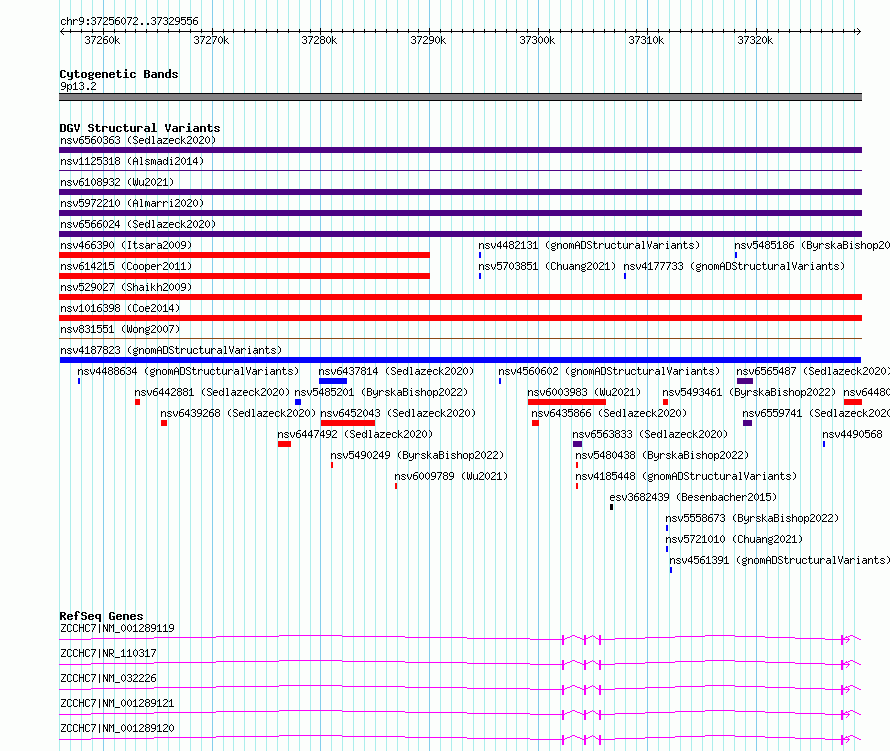Image resolution: width=890 pixels, height=751 pixels.
Task: Click the 9p13.2 cytogenetic band label
Action: pos(78,86)
